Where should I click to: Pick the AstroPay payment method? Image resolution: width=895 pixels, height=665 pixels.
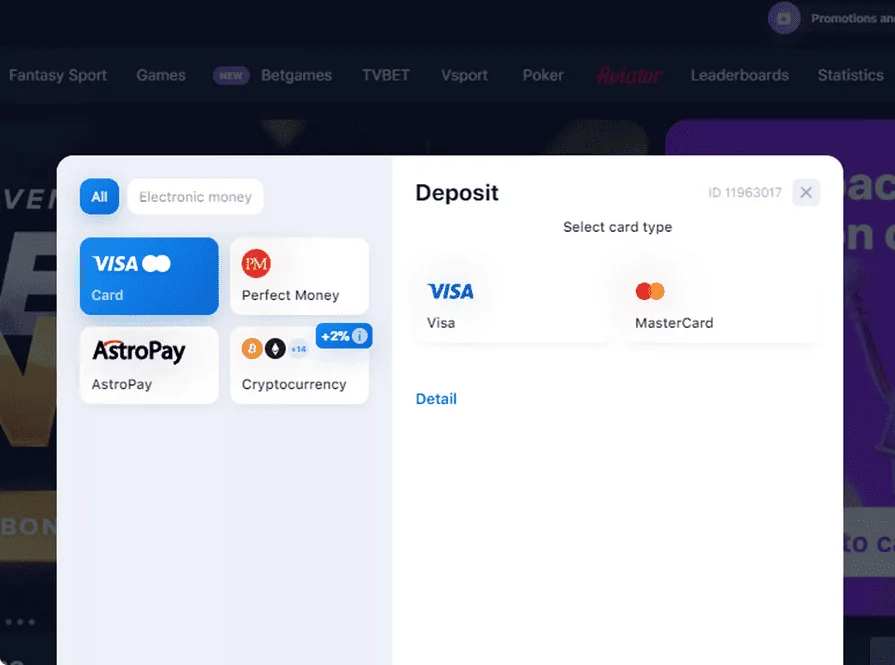coord(149,365)
